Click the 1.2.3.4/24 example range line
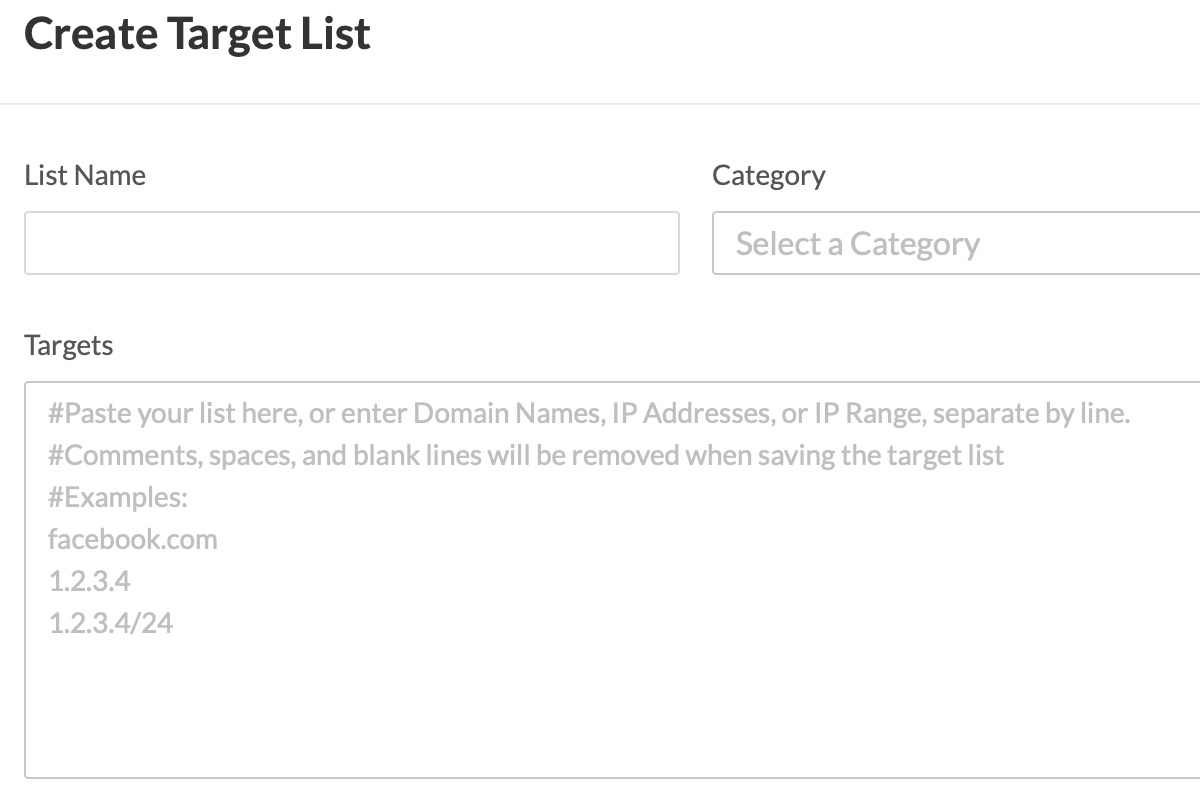 [110, 624]
